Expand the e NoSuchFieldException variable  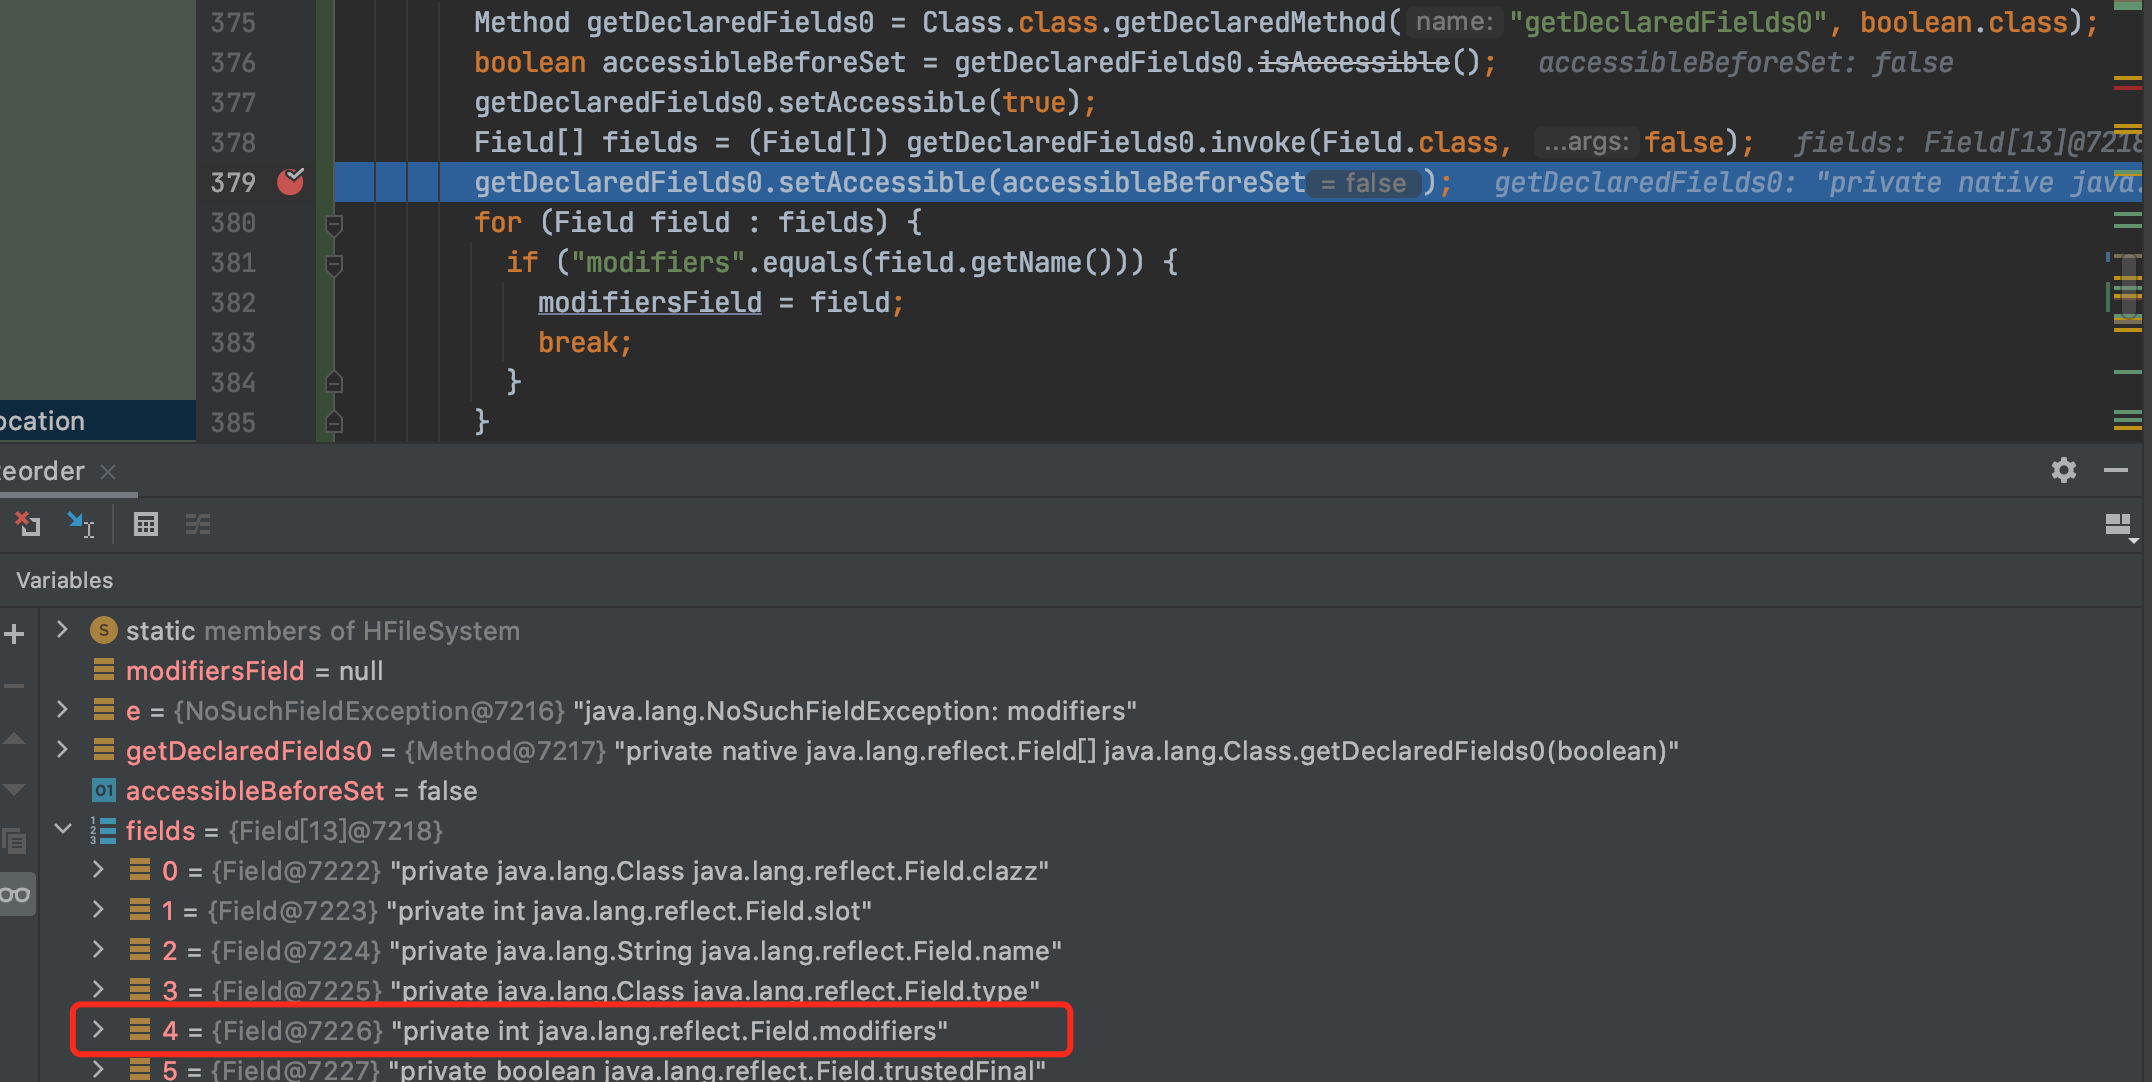pos(62,710)
